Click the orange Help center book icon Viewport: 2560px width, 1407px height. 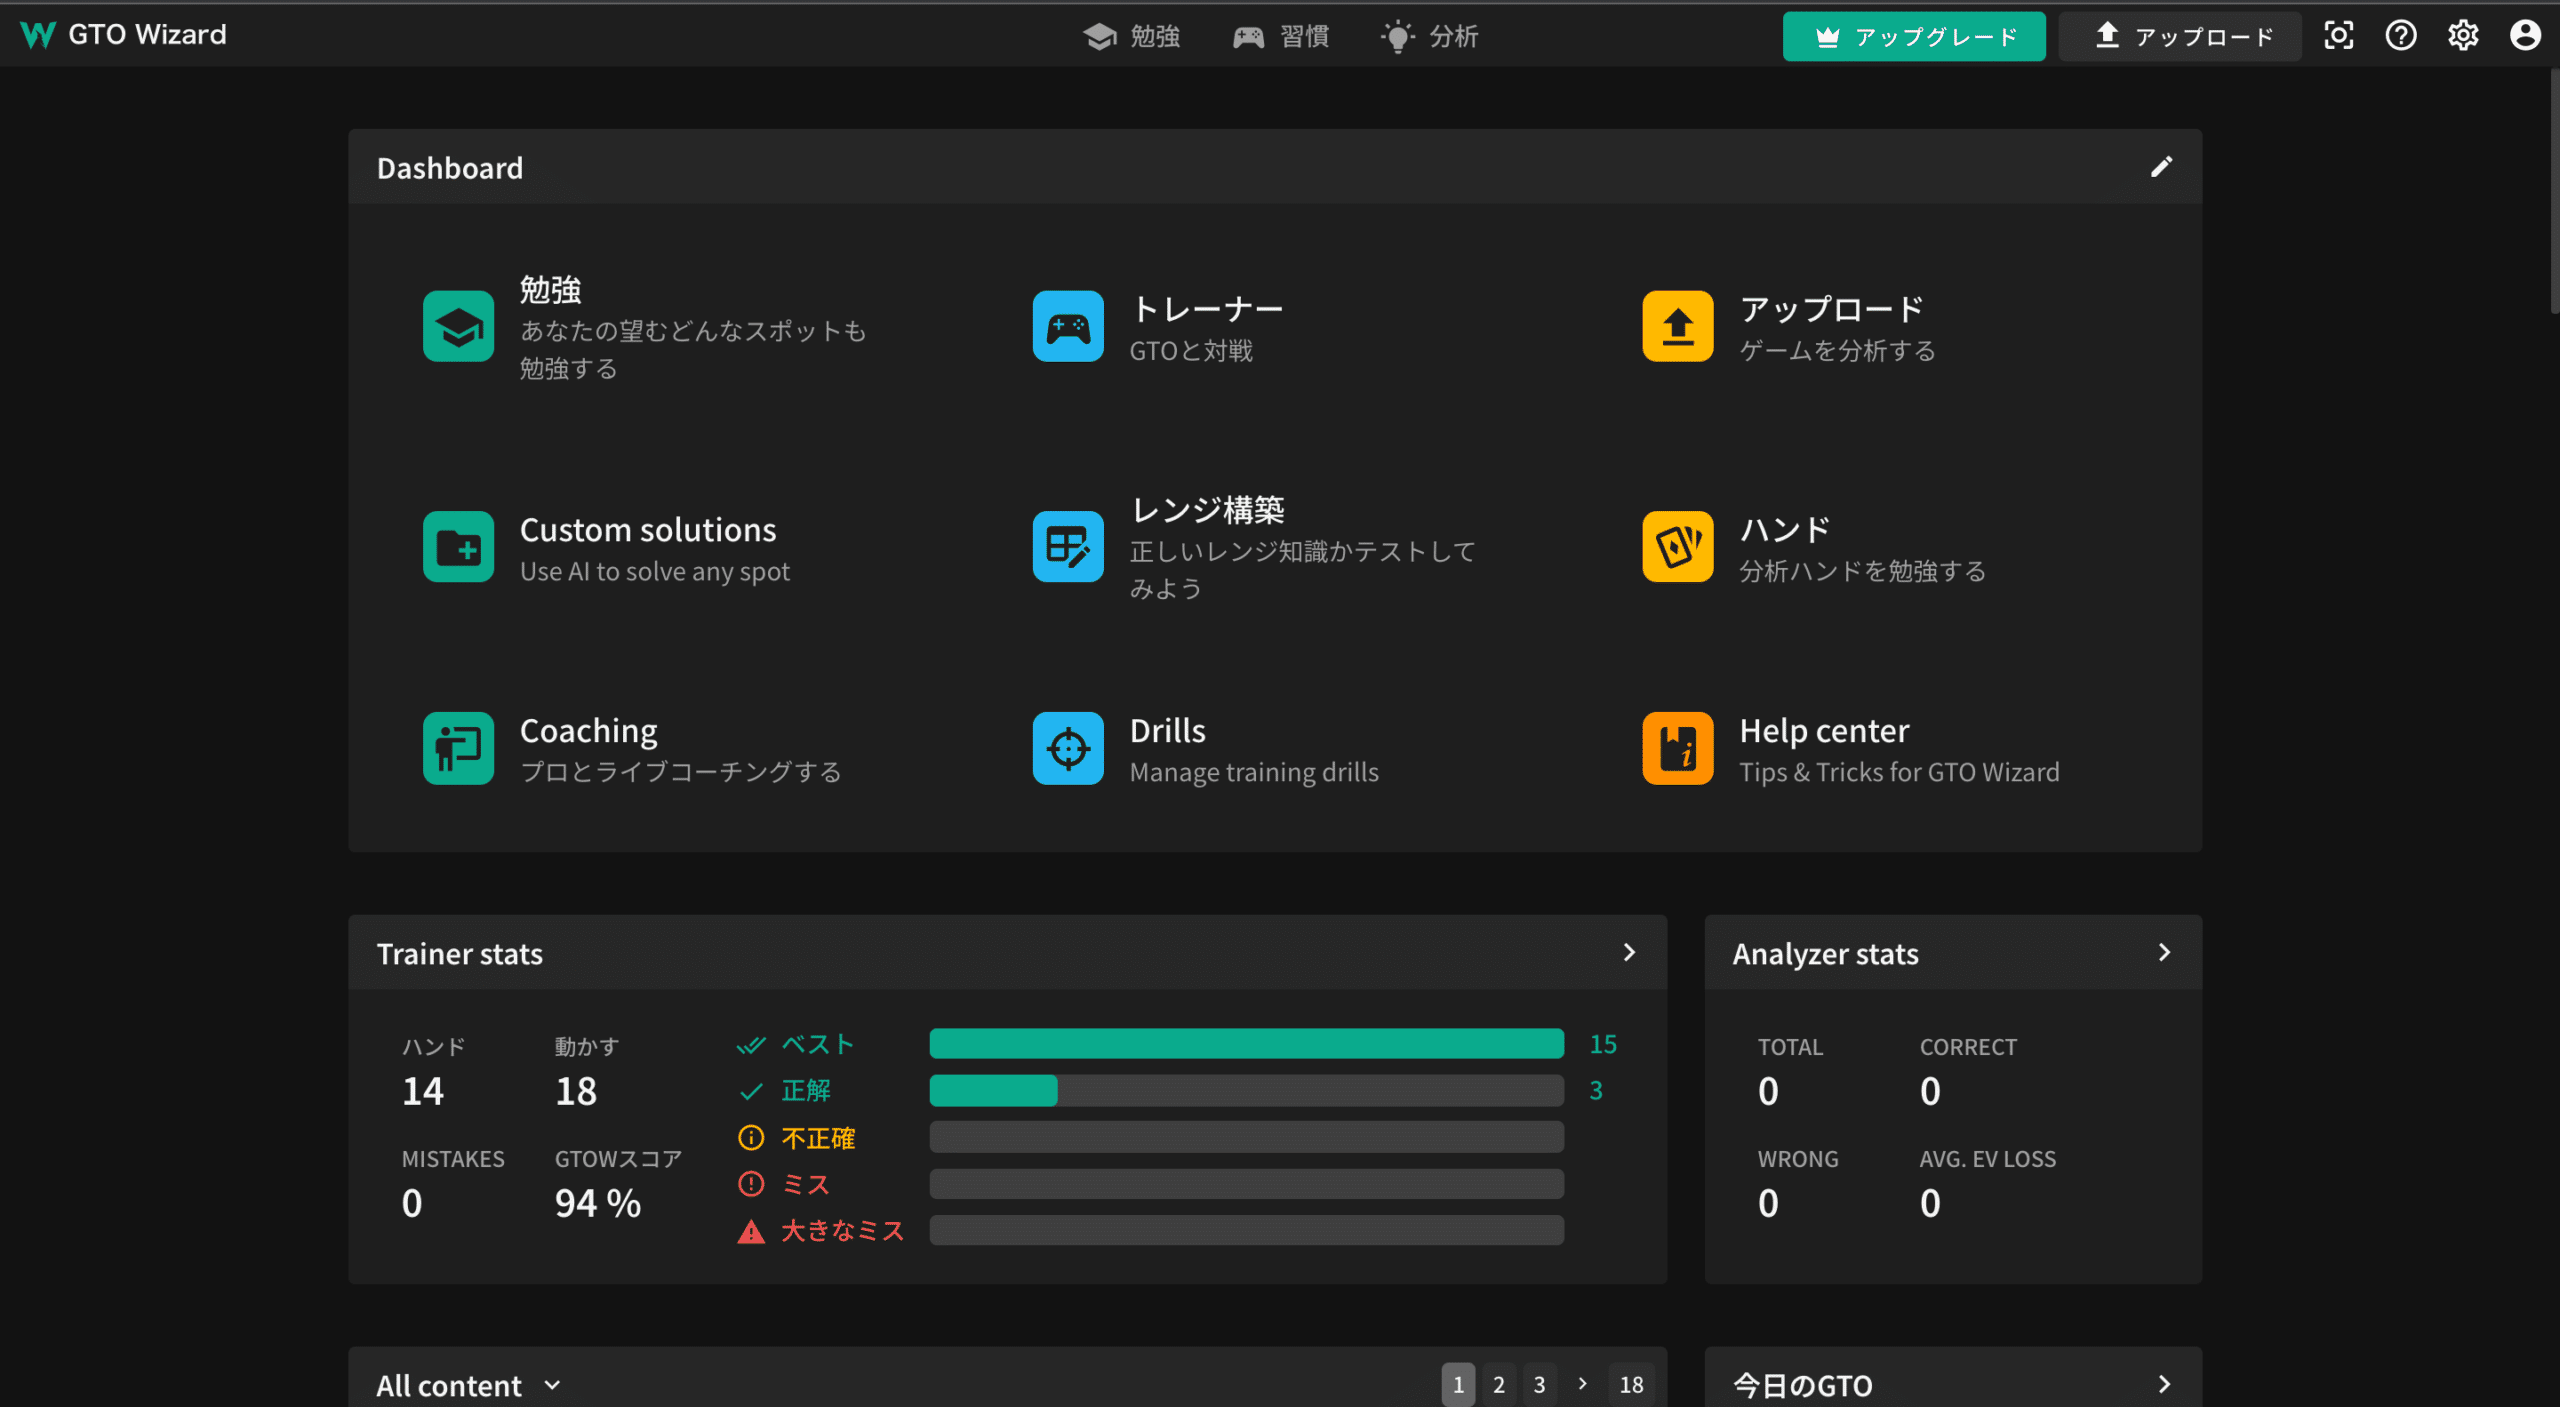(x=1678, y=748)
